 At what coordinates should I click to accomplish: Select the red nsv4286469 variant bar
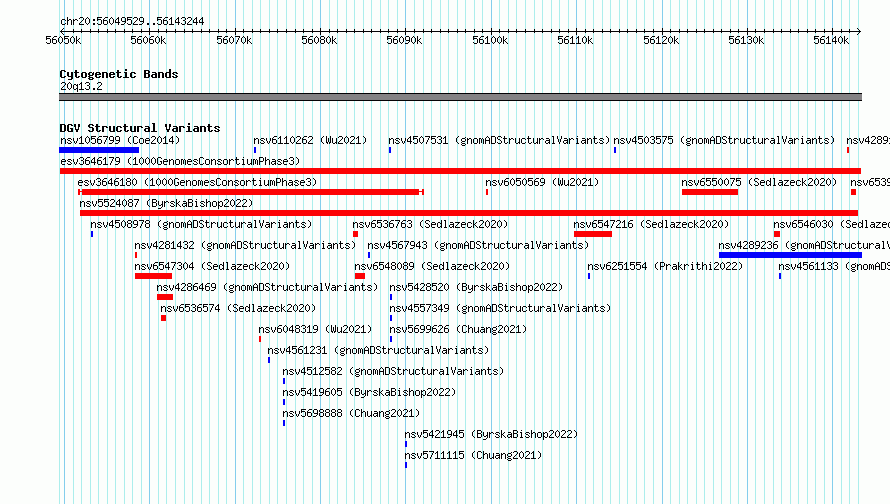(165, 297)
